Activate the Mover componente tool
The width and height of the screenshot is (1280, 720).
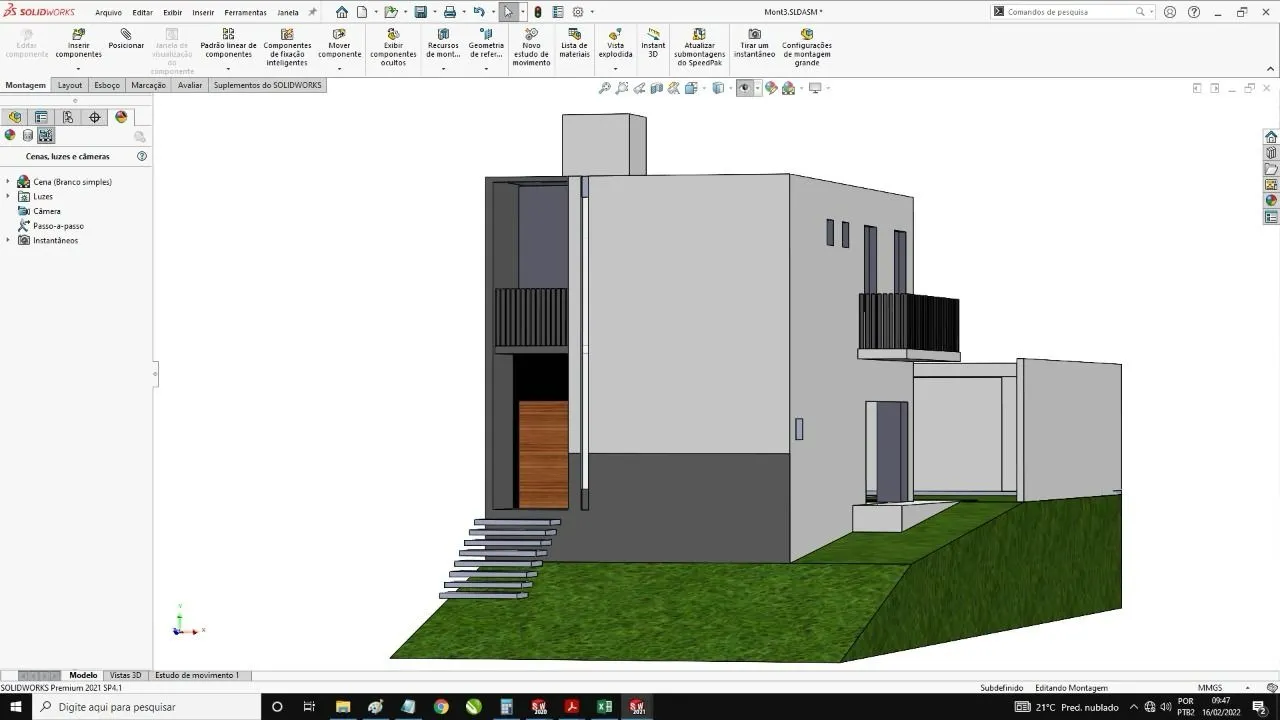pos(339,43)
